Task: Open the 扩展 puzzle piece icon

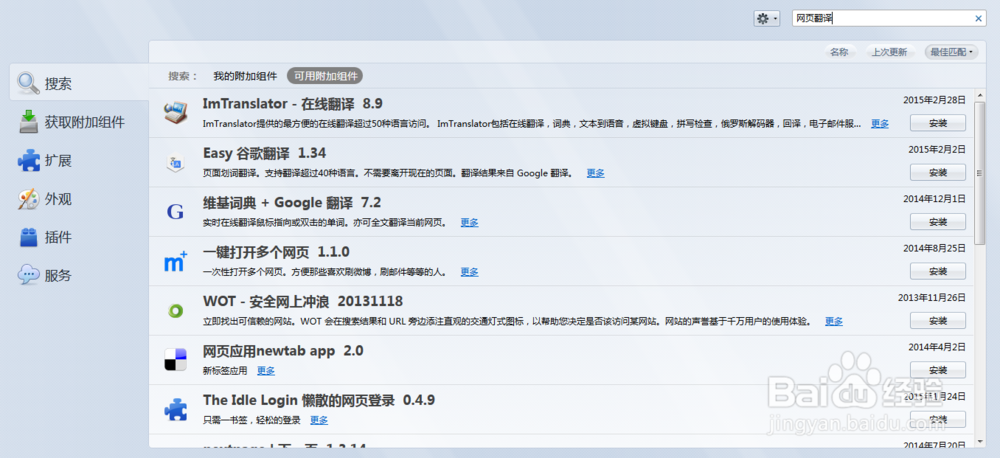Action: (x=29, y=160)
